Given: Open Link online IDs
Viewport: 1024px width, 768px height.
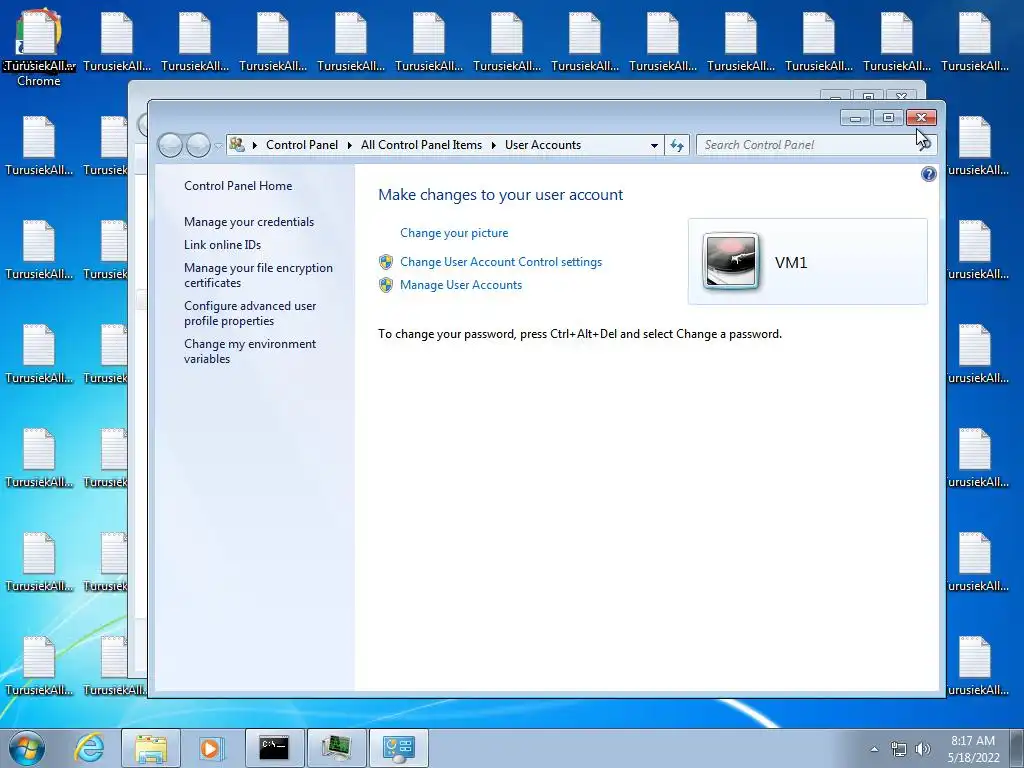Looking at the screenshot, I should pyautogui.click(x=222, y=245).
